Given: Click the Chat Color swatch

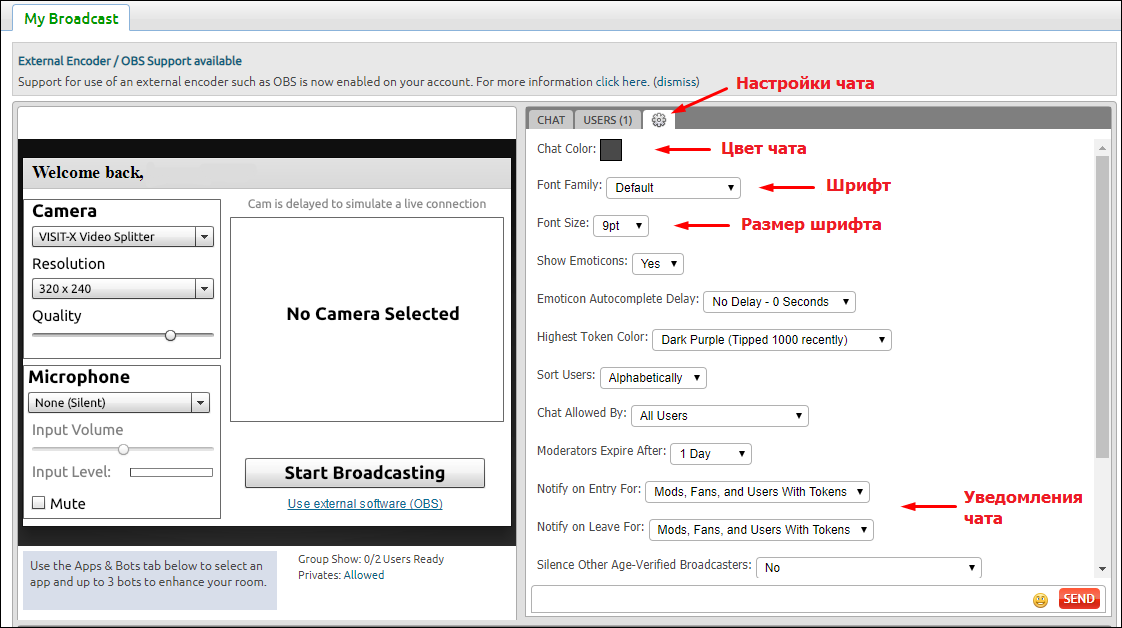Looking at the screenshot, I should (611, 150).
